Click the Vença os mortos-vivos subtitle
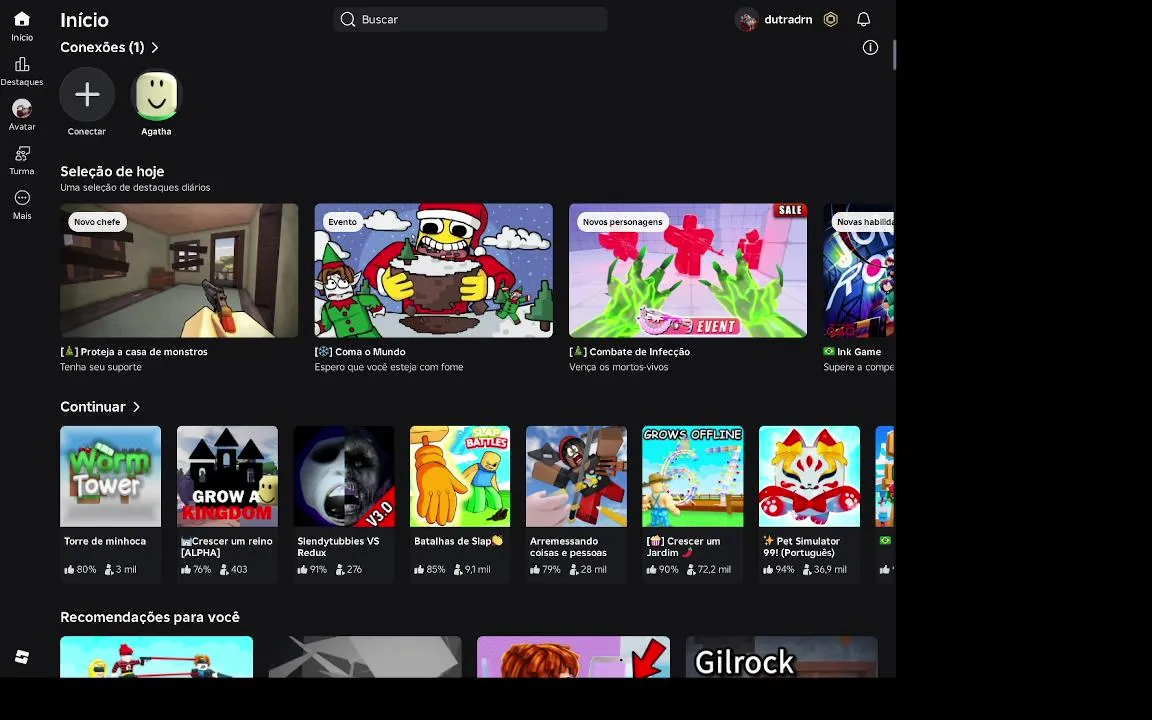 (x=619, y=367)
